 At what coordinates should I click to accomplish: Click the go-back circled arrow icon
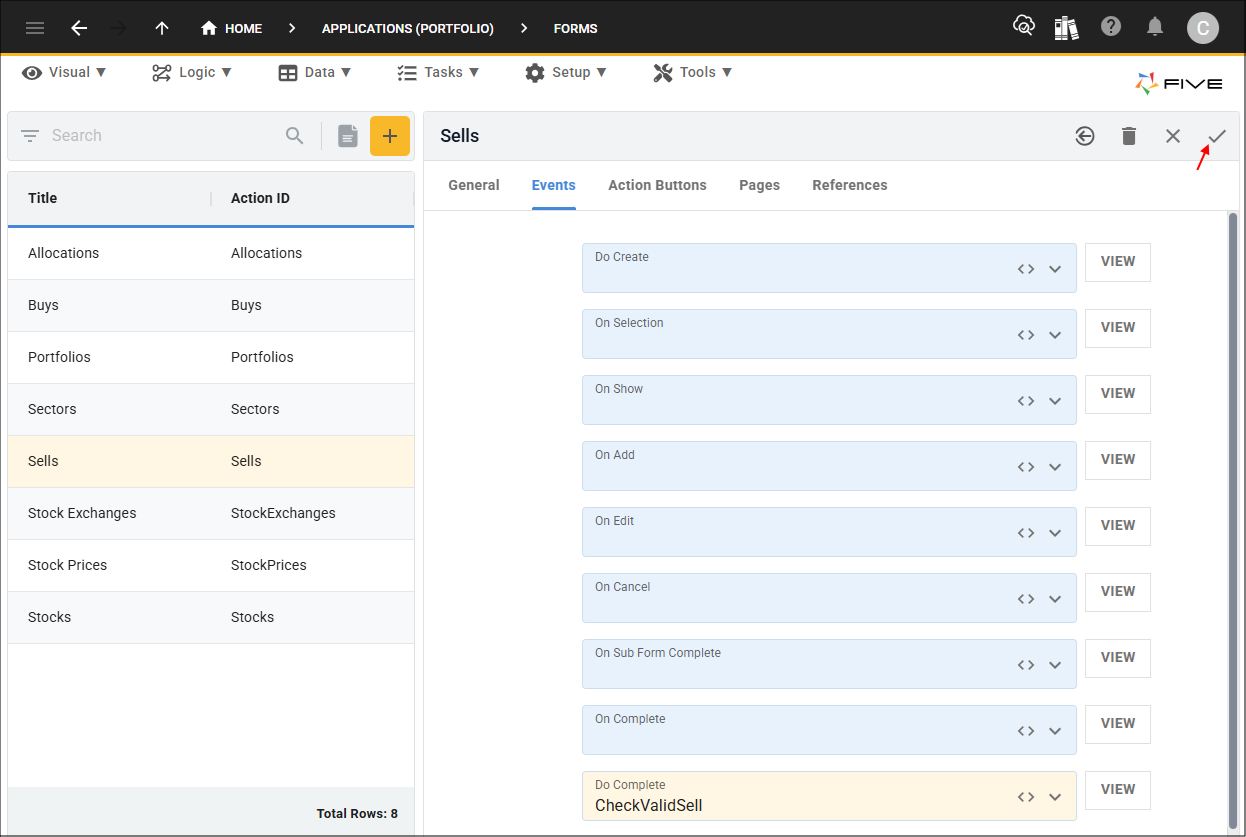click(1085, 136)
